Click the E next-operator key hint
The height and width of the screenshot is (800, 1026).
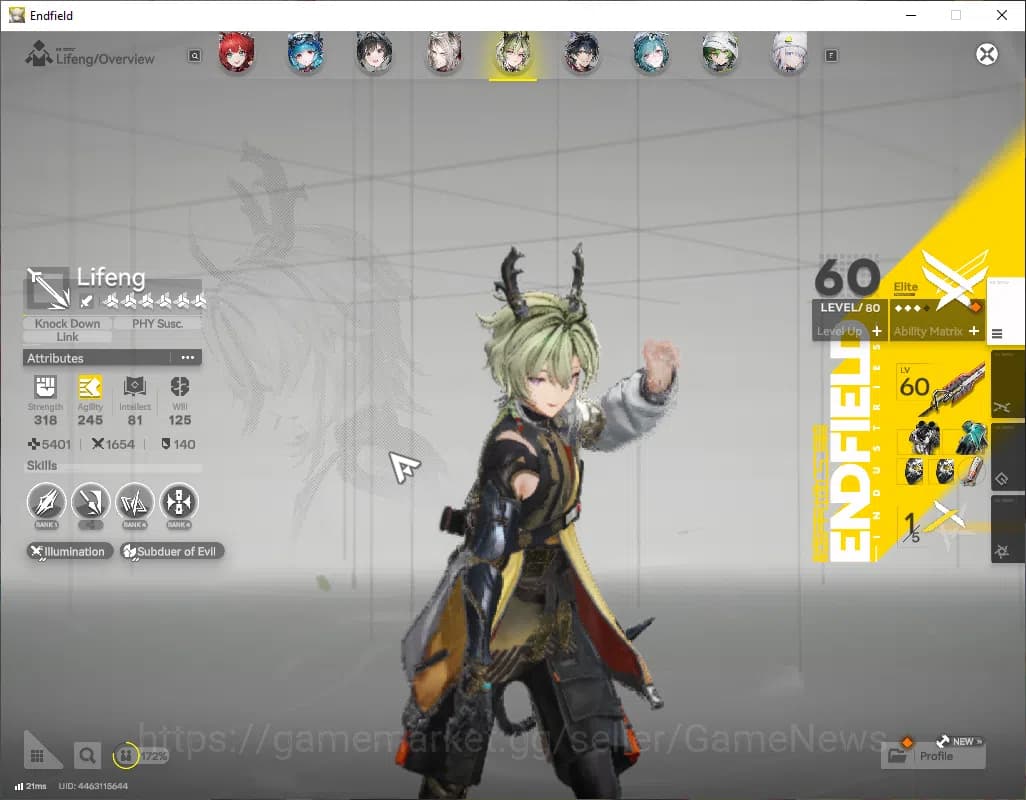(831, 56)
